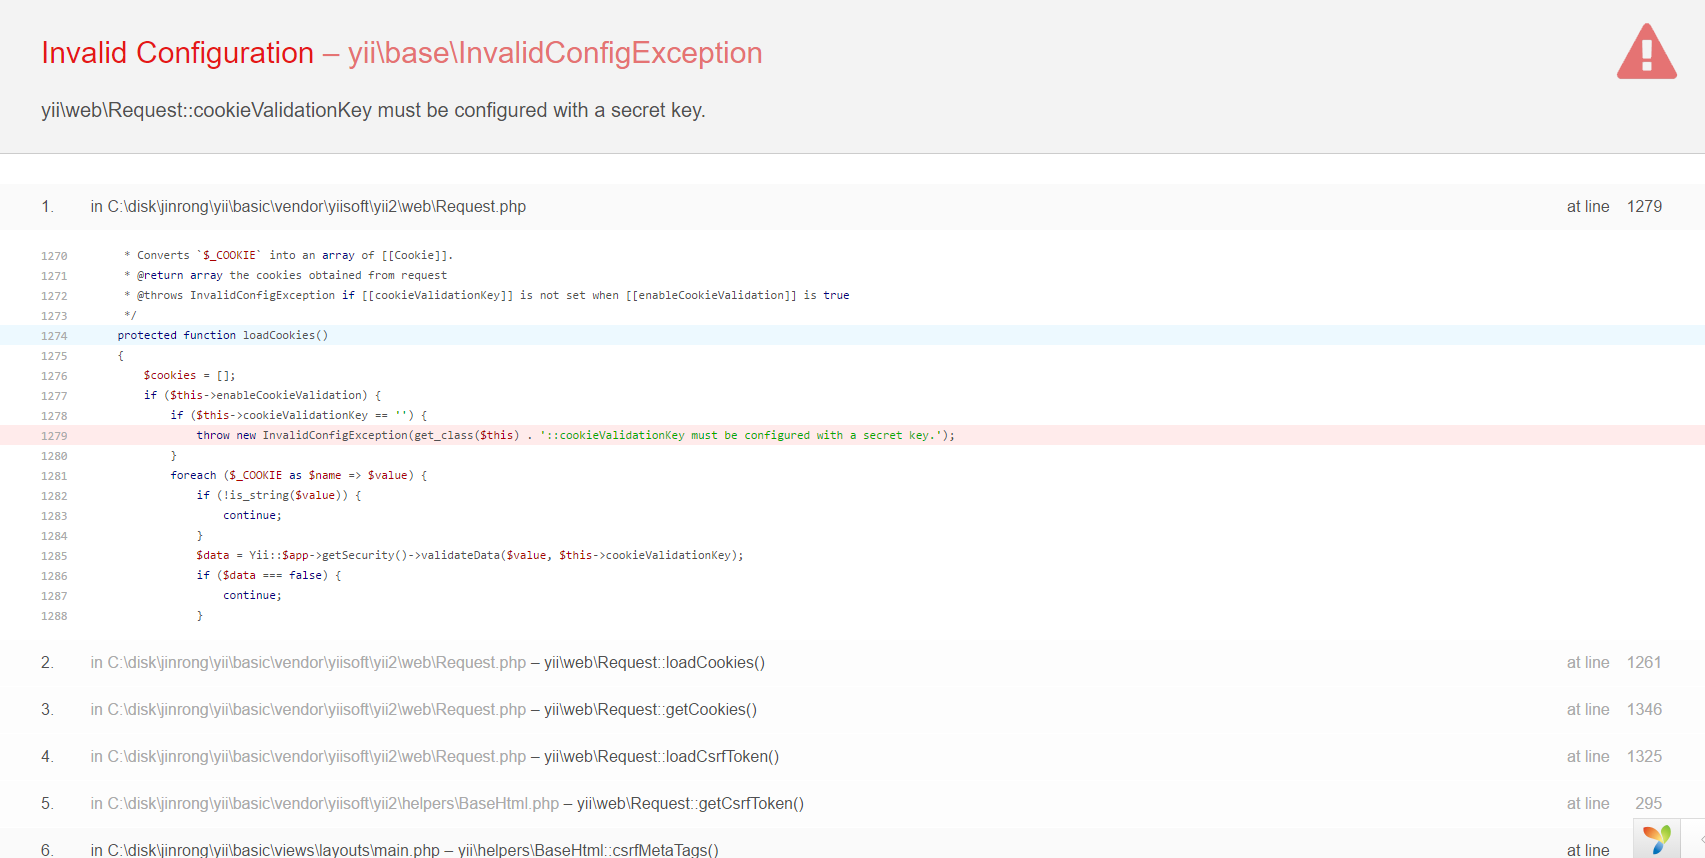
Task: Click the 'at line 1261' label
Action: [x=1613, y=663]
